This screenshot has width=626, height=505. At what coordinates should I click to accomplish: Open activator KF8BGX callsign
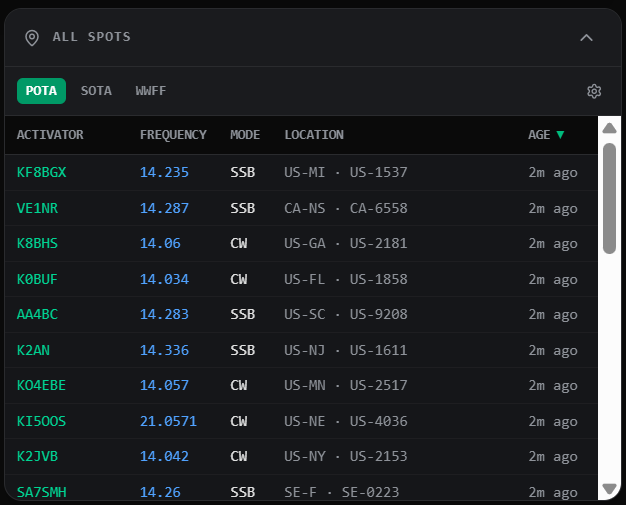pyautogui.click(x=42, y=172)
